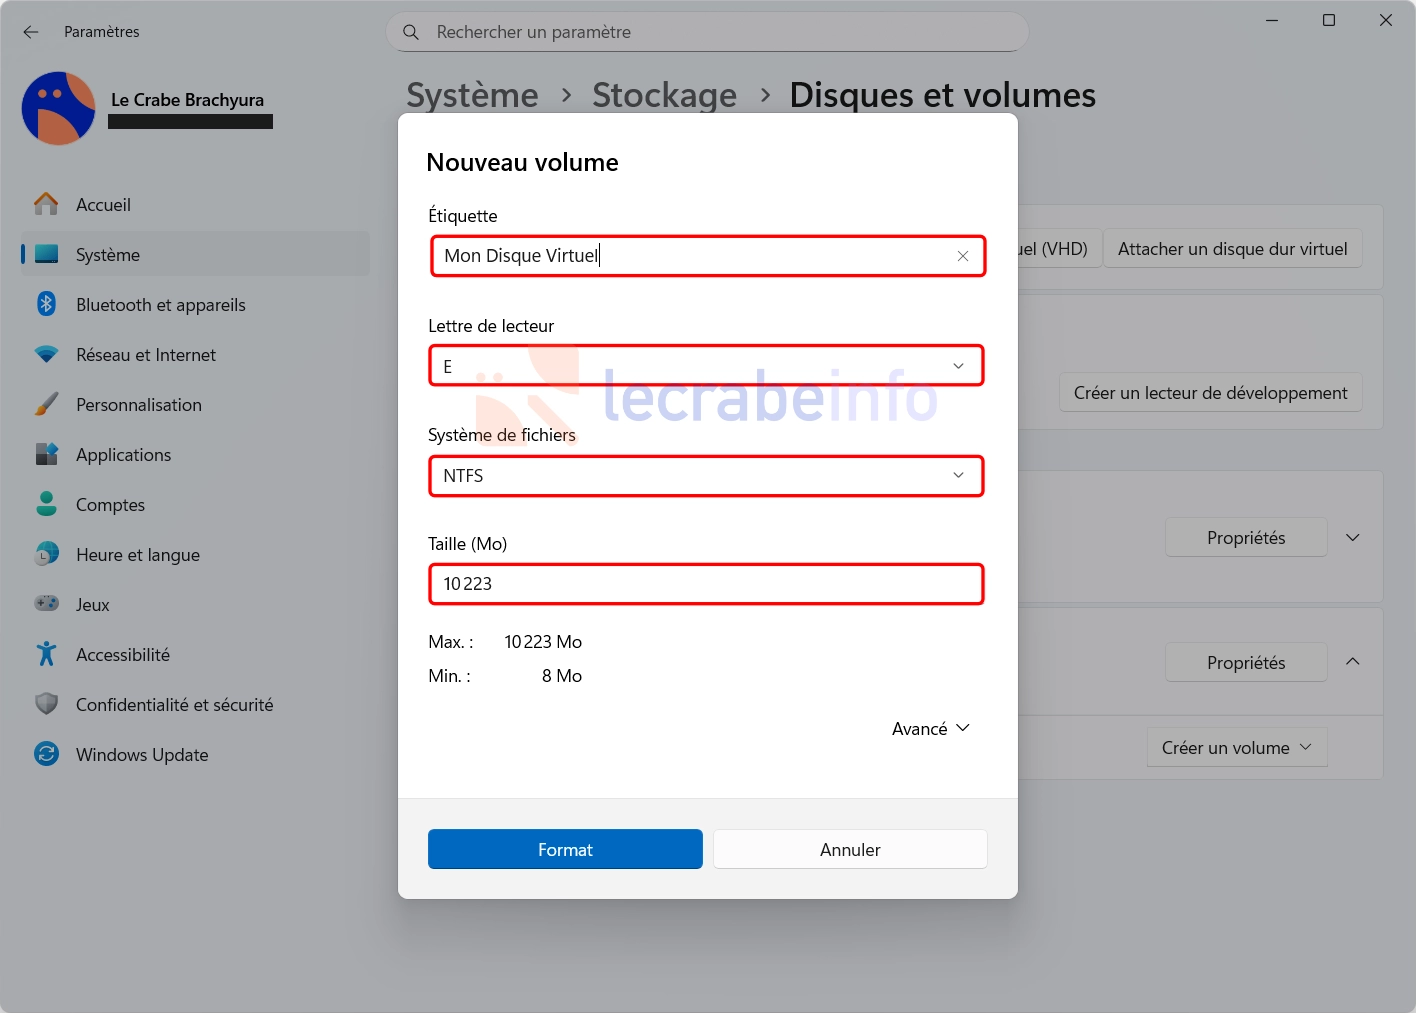Click the Comptes person icon
The image size is (1416, 1013).
[46, 504]
